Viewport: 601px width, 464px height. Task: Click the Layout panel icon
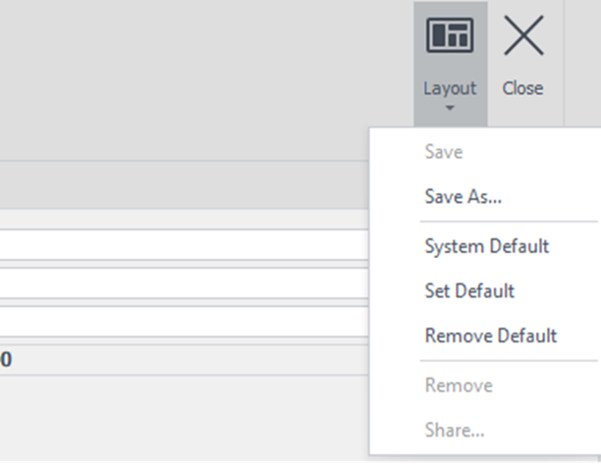449,36
